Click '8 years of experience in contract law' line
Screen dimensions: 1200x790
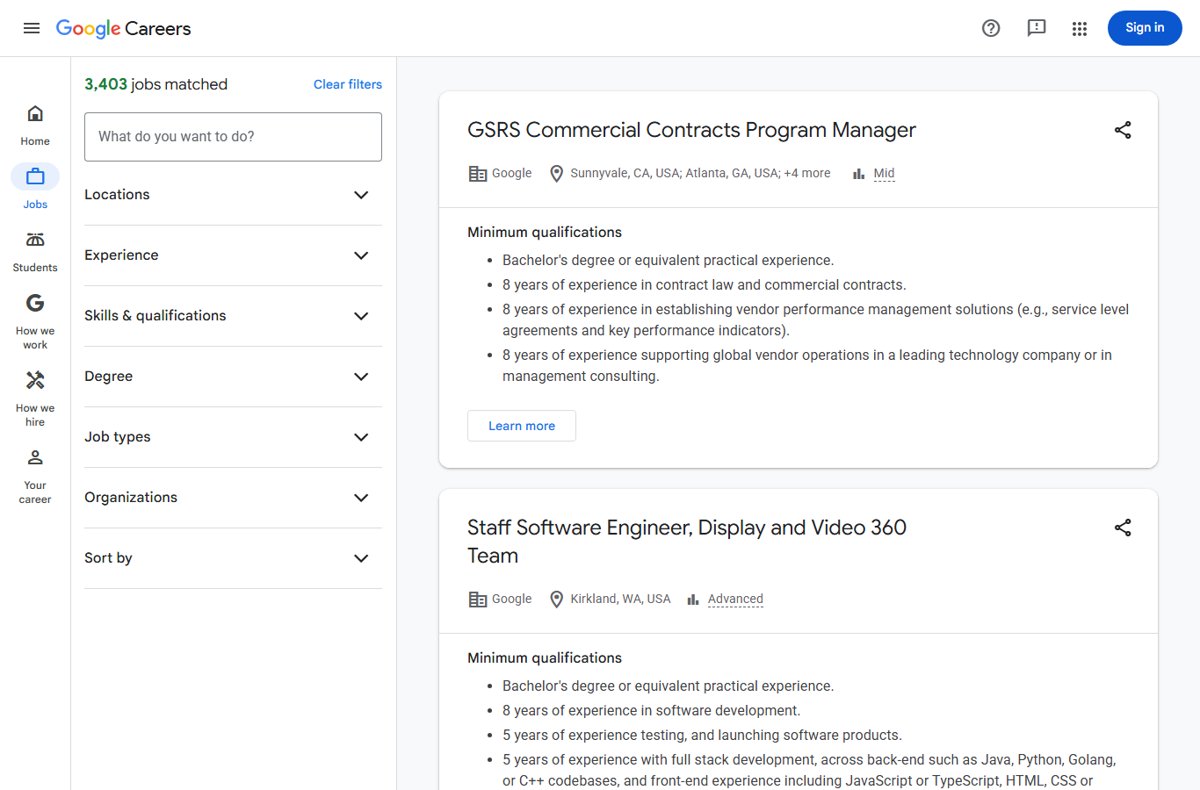(704, 285)
